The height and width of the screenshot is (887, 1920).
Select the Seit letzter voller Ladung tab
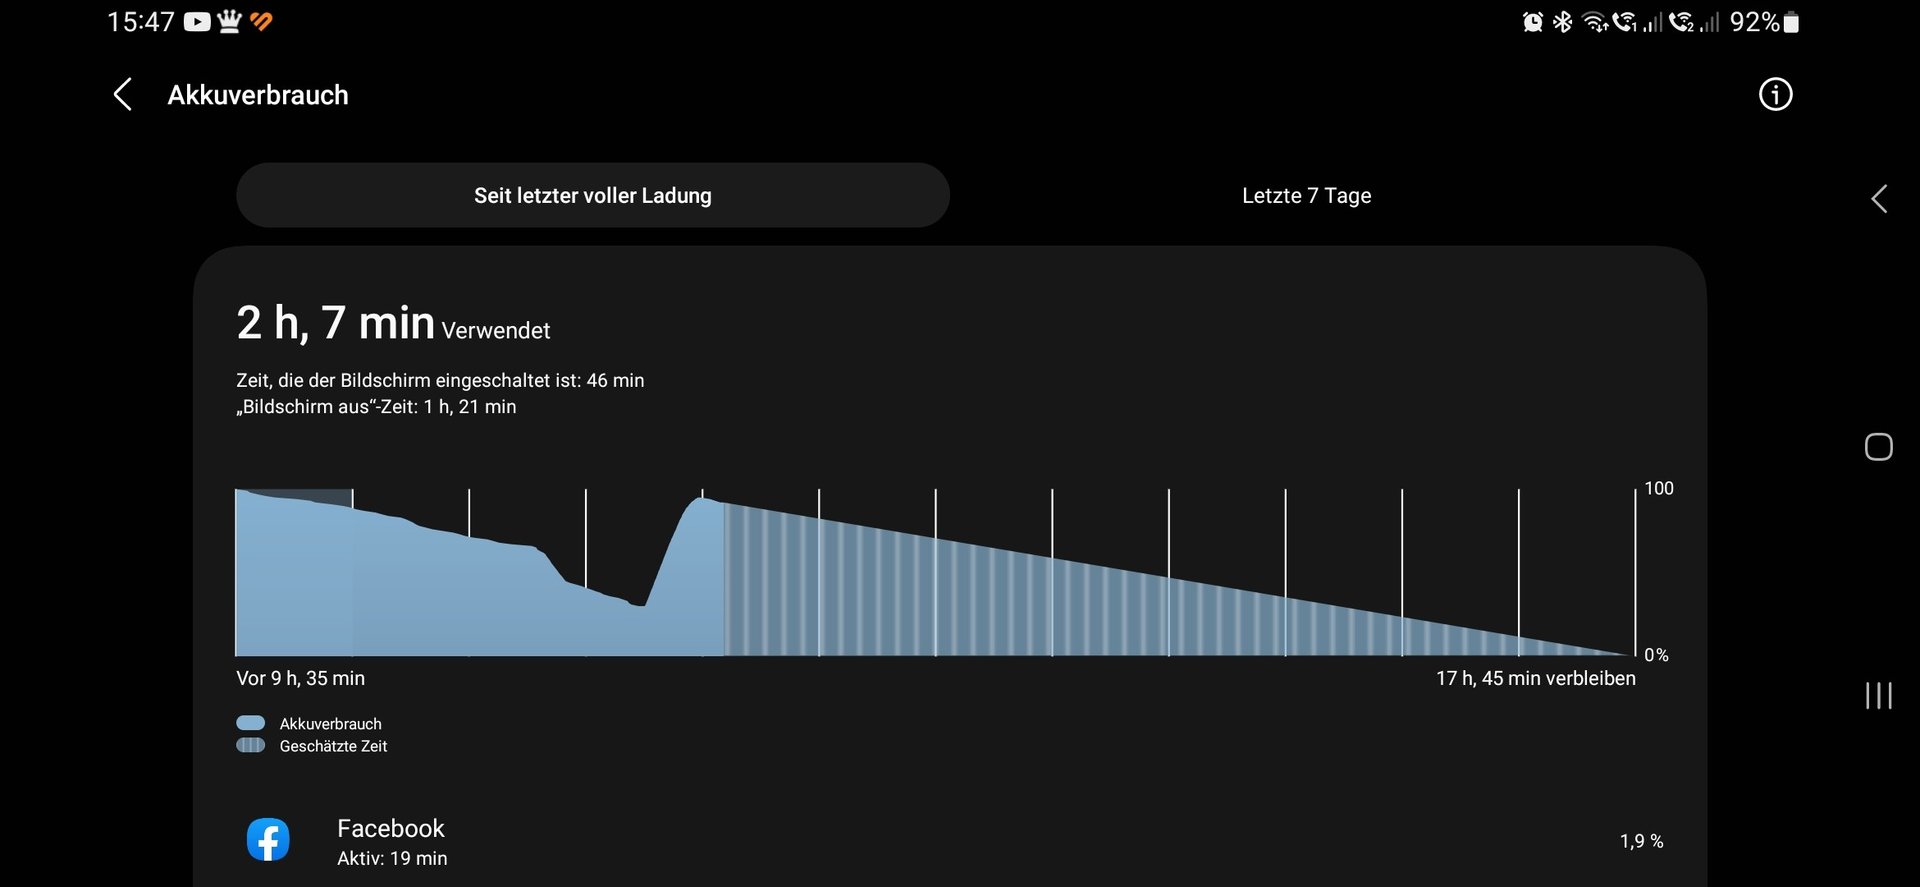[592, 196]
